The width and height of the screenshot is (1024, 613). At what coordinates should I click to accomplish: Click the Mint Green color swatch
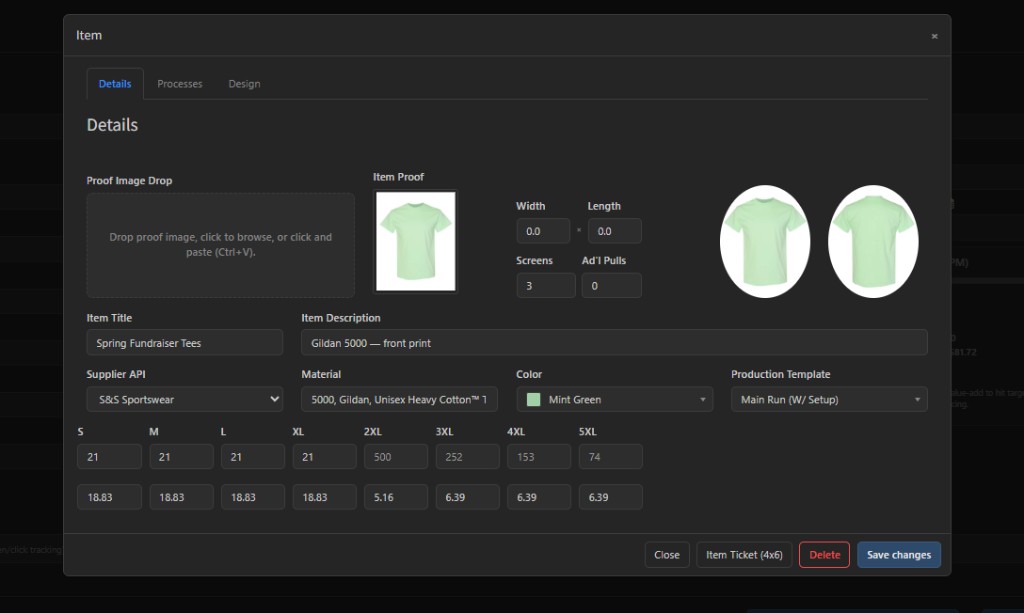pos(534,400)
